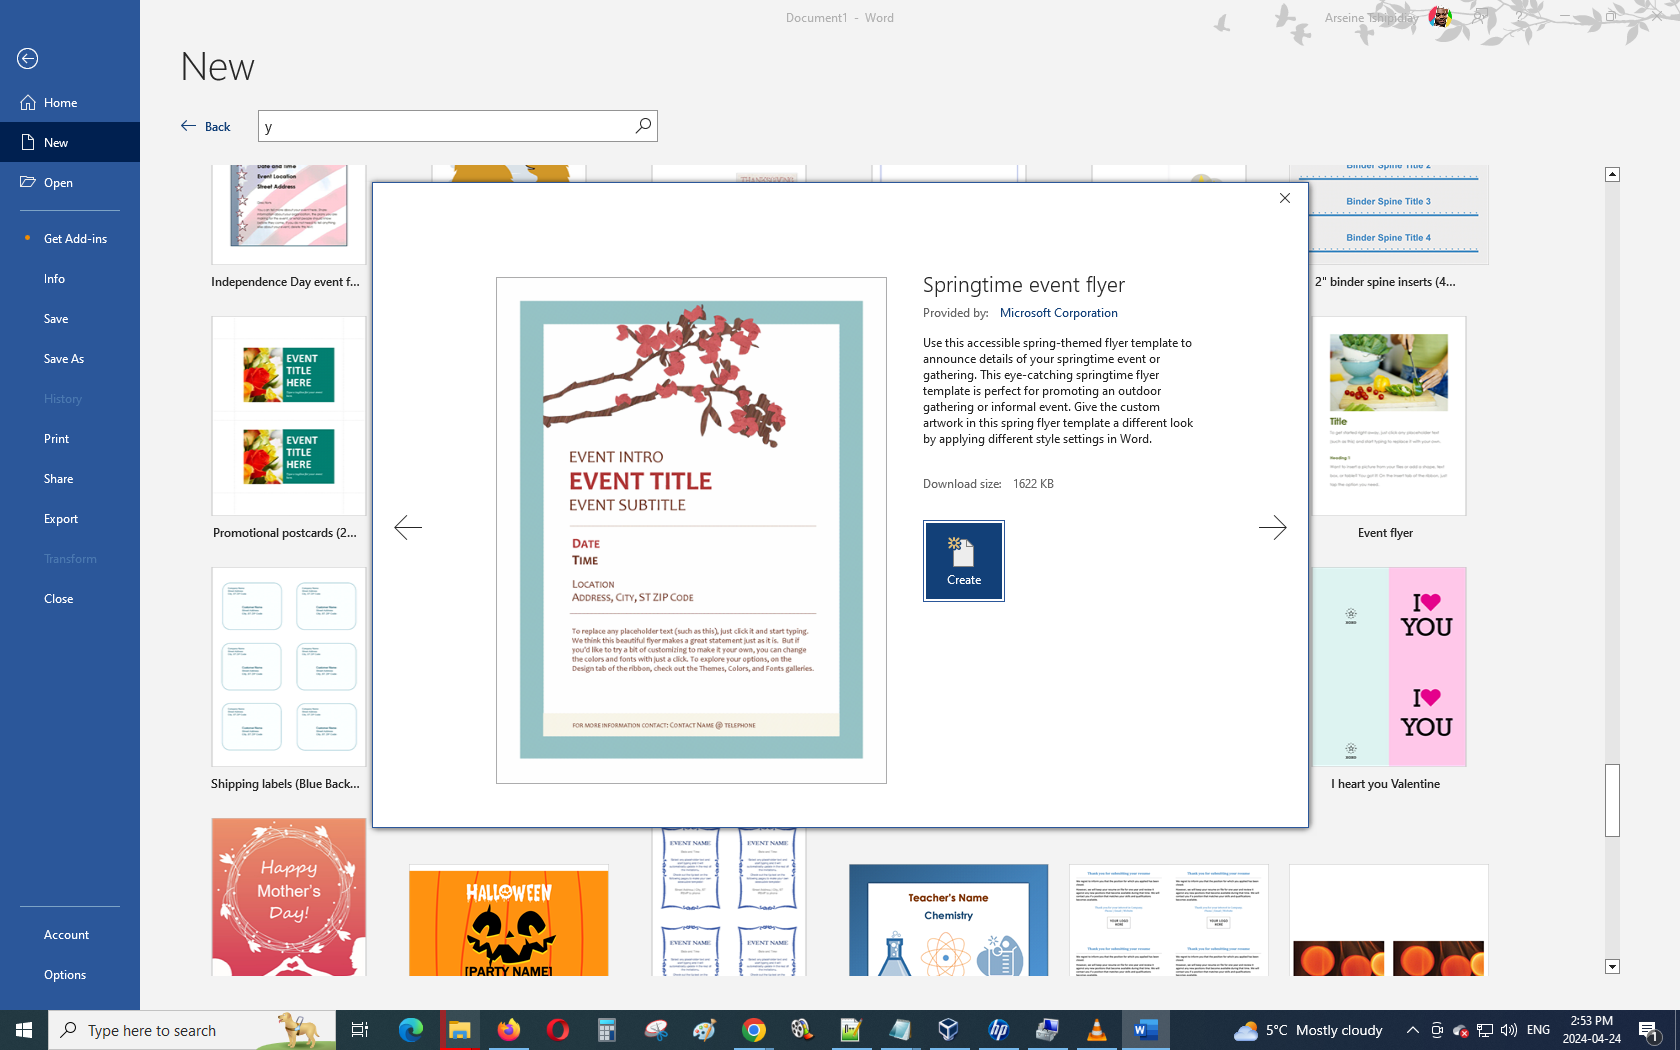This screenshot has width=1680, height=1050.
Task: Click the template search input field
Action: (445, 126)
